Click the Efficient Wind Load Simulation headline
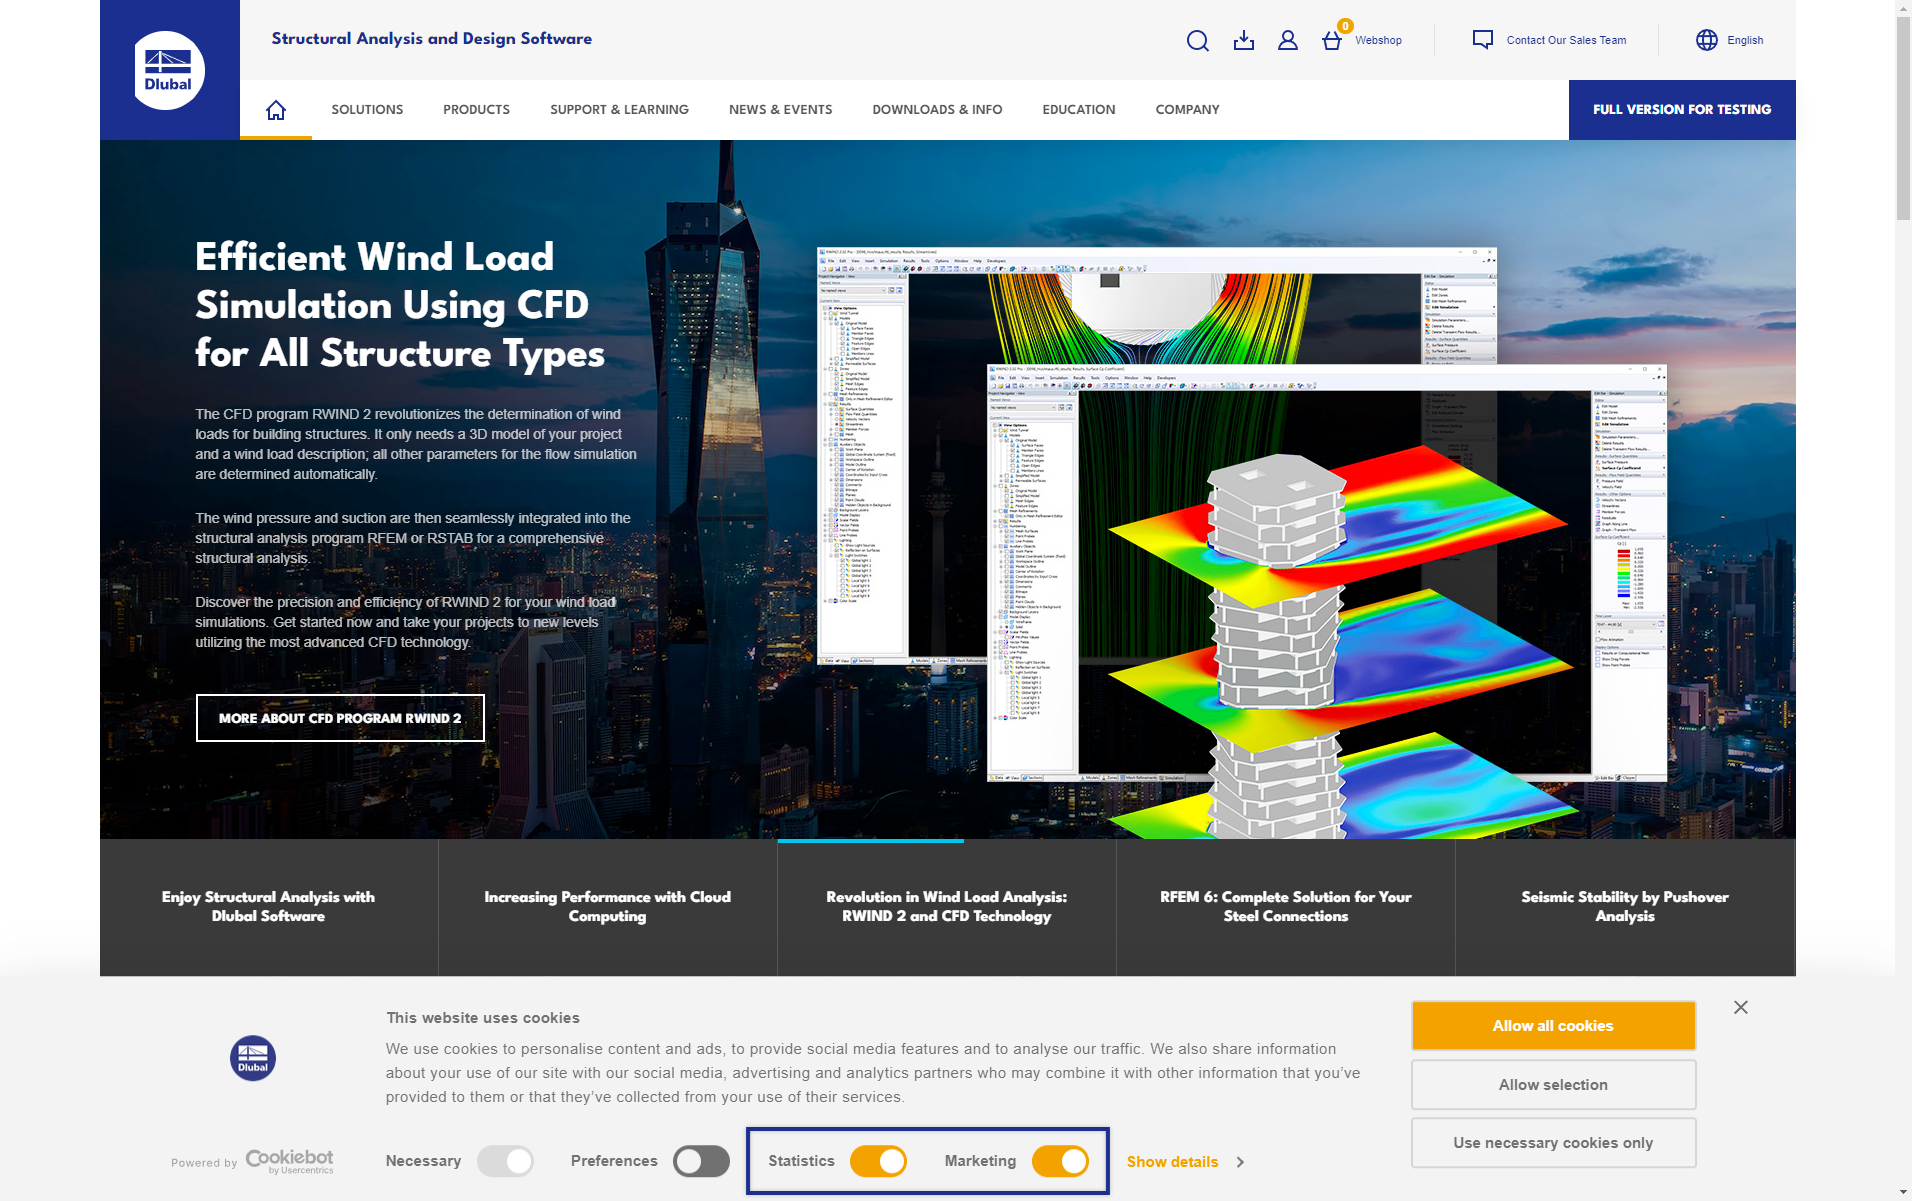 tap(400, 305)
